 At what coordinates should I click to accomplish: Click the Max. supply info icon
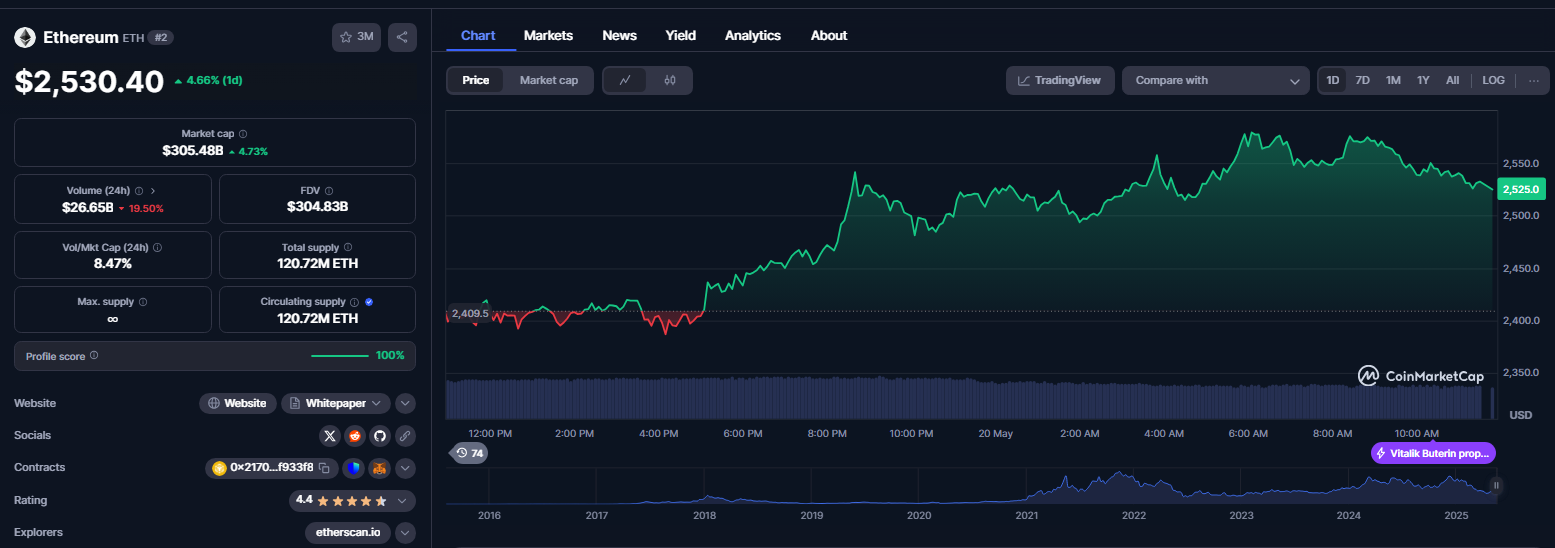(x=143, y=302)
